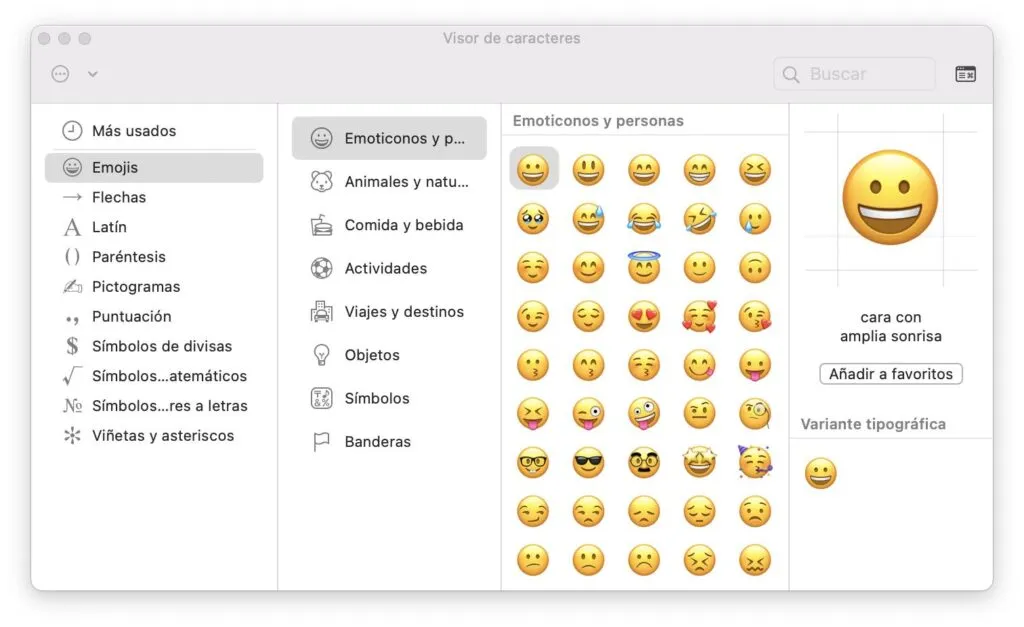Click the Añadir a favoritos button
Image resolution: width=1024 pixels, height=627 pixels.
pos(890,373)
